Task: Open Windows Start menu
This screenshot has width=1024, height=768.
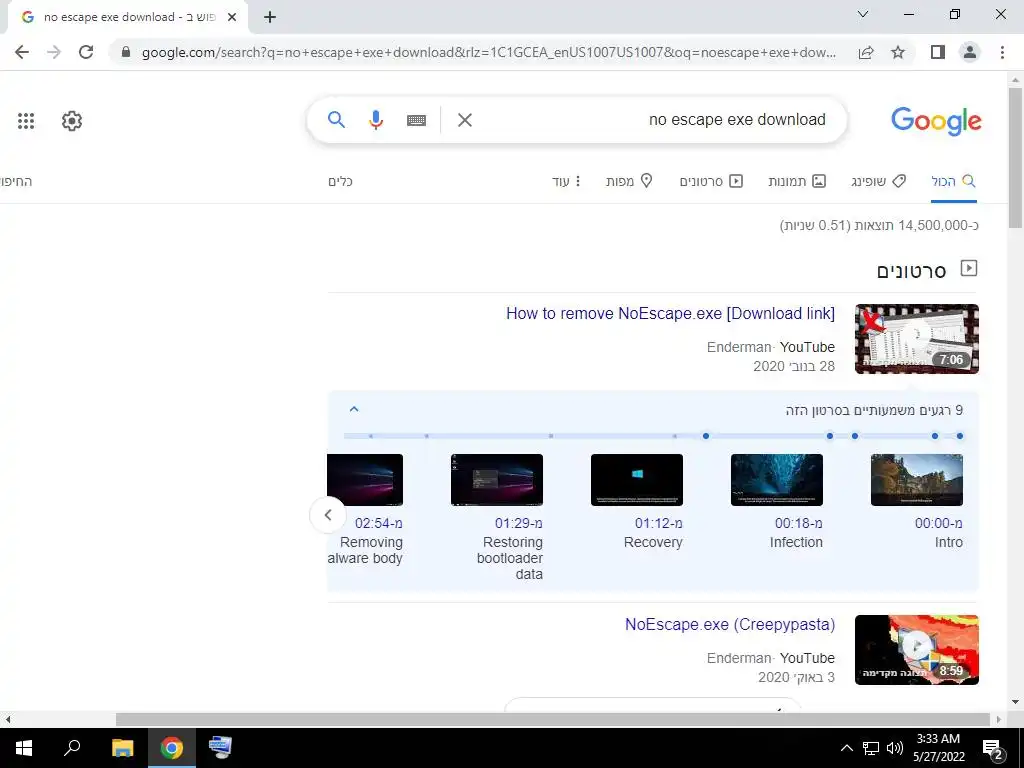Action: (24, 748)
